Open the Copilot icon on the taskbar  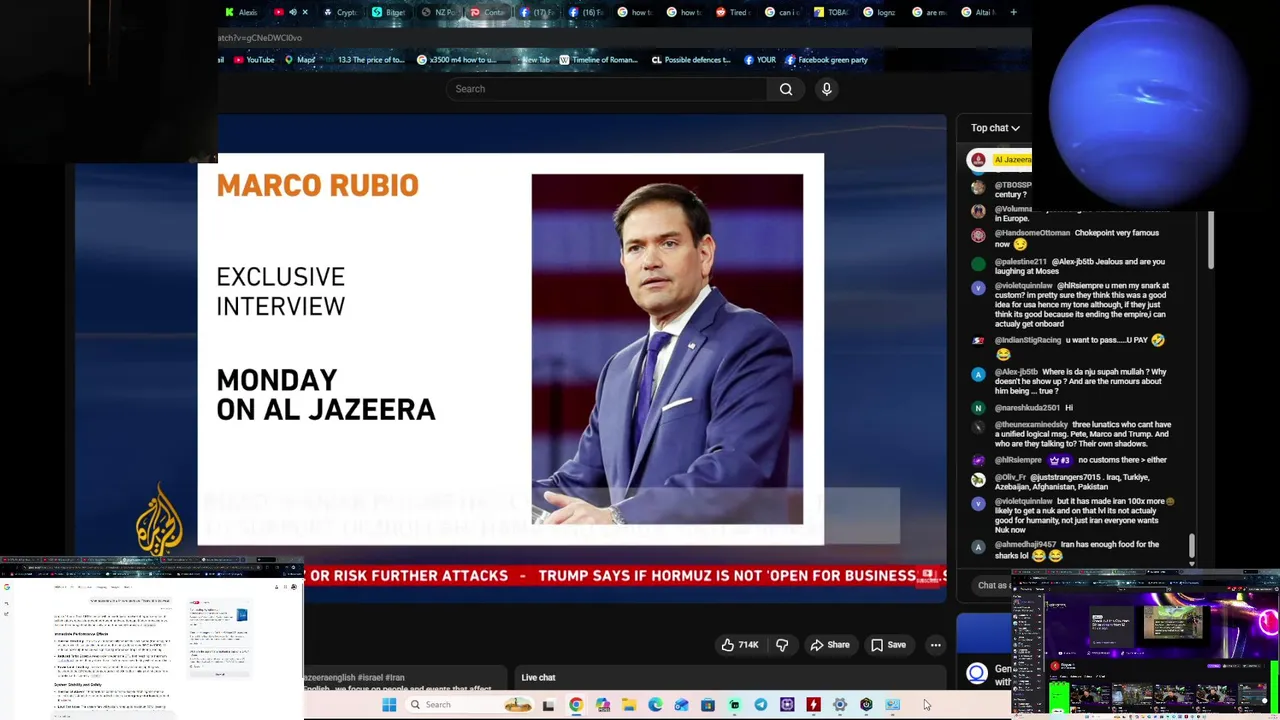coord(602,705)
